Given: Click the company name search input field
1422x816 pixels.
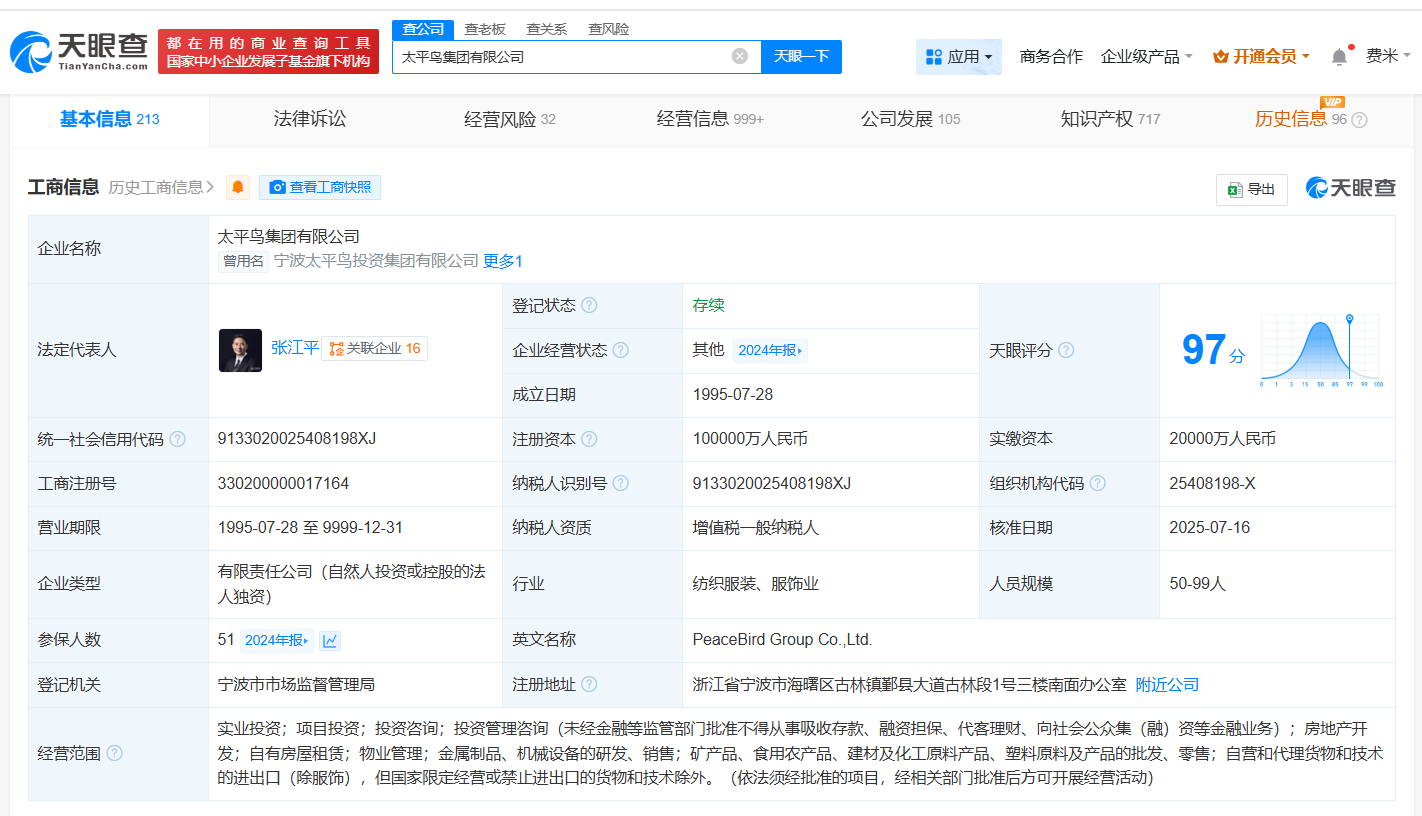Looking at the screenshot, I should [x=560, y=56].
